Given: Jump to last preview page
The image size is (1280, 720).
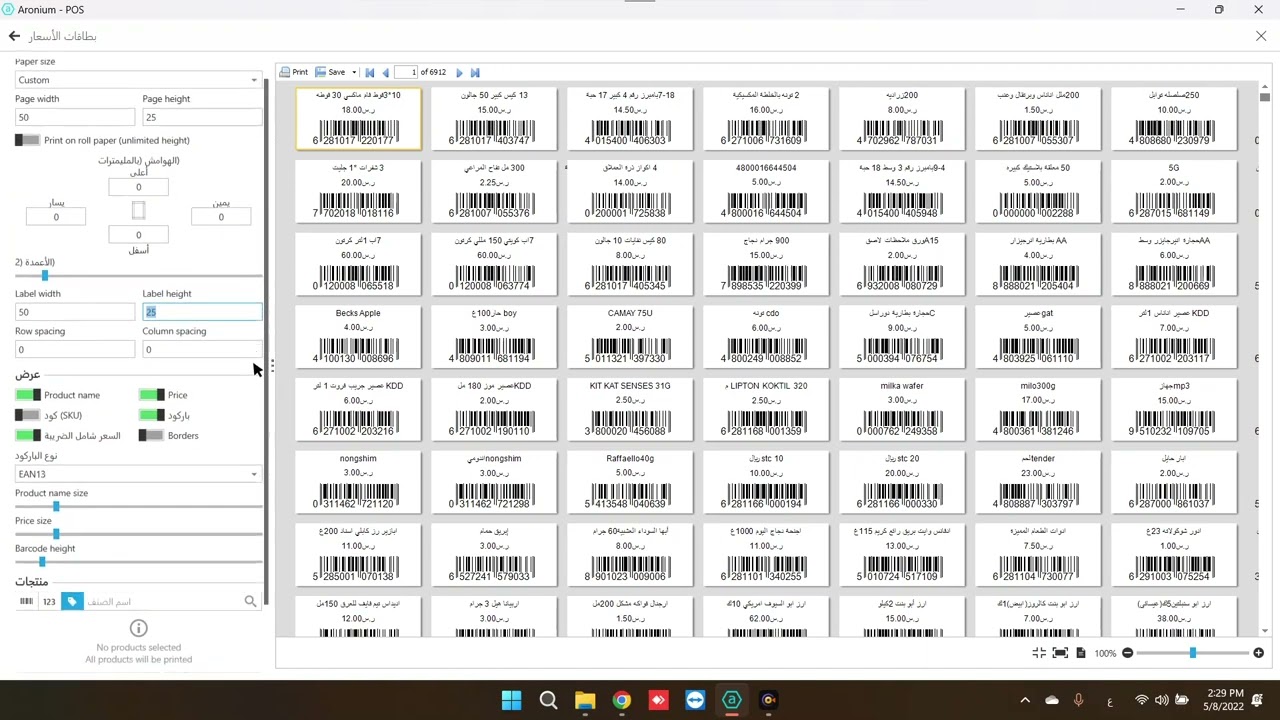Looking at the screenshot, I should pyautogui.click(x=475, y=72).
